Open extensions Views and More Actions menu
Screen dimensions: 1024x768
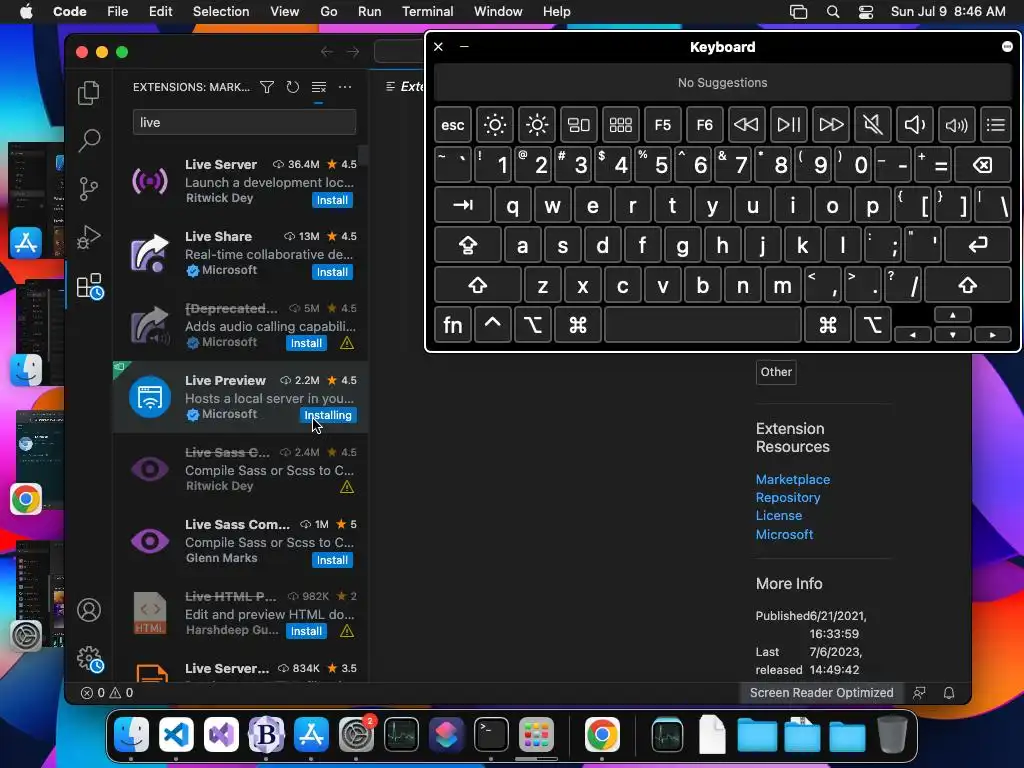[x=345, y=87]
